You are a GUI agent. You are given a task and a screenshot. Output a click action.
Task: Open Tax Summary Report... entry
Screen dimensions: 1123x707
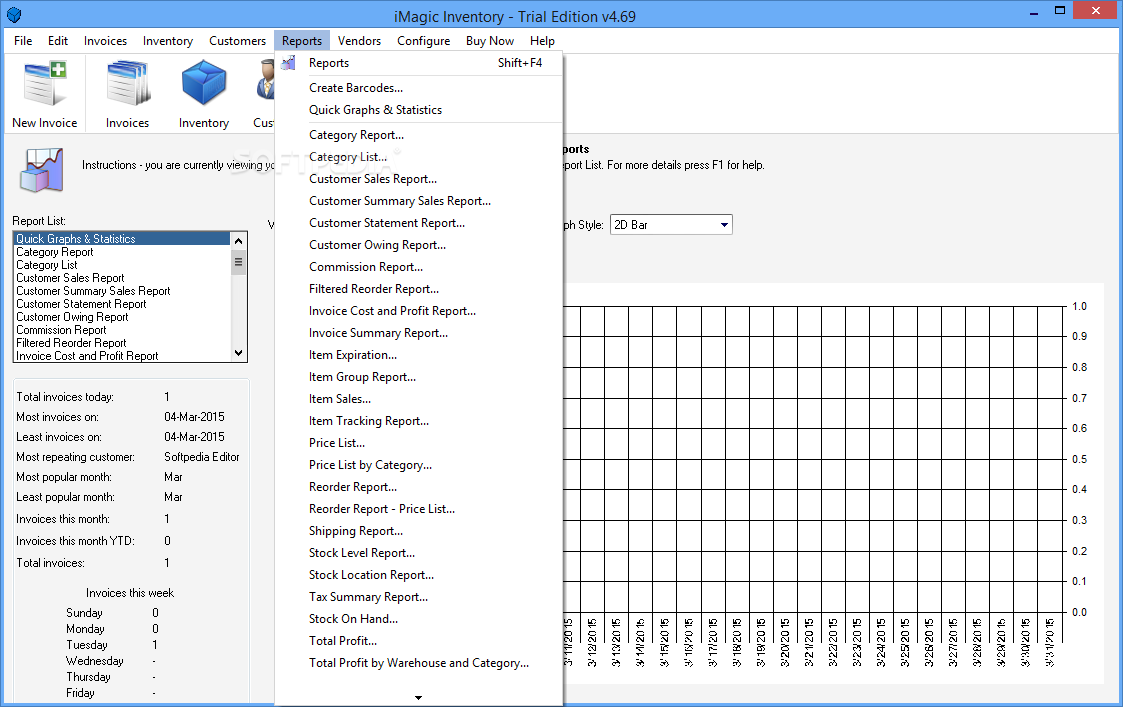419,597
